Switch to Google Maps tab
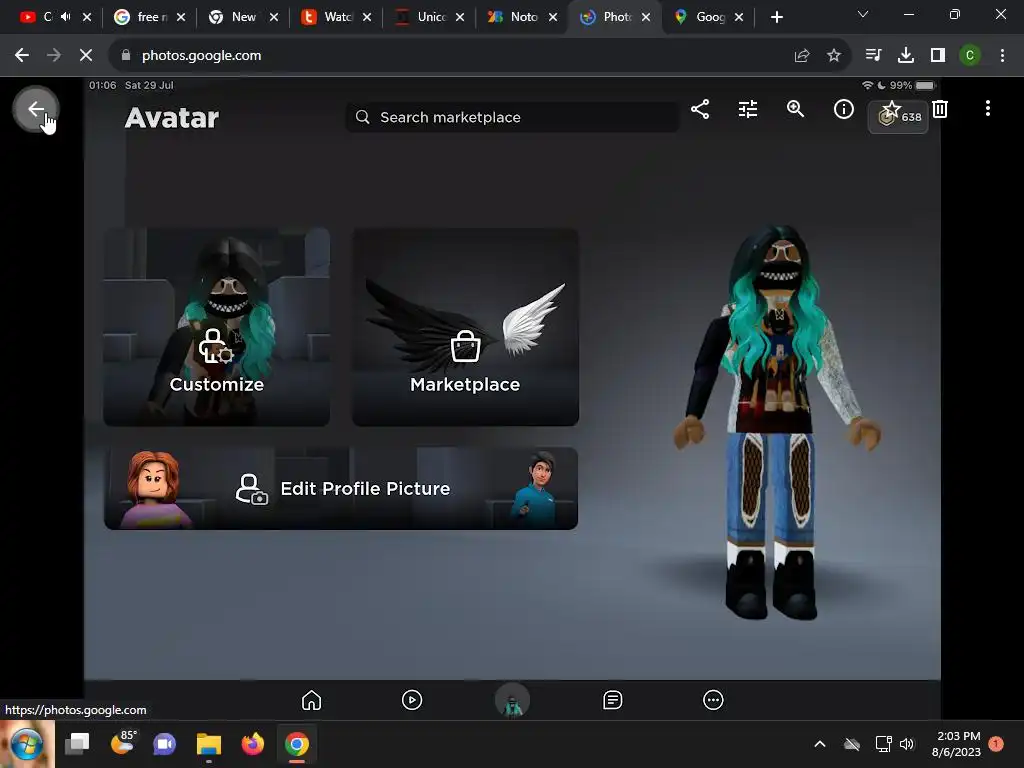Screen dimensions: 1024x768 [x=707, y=17]
